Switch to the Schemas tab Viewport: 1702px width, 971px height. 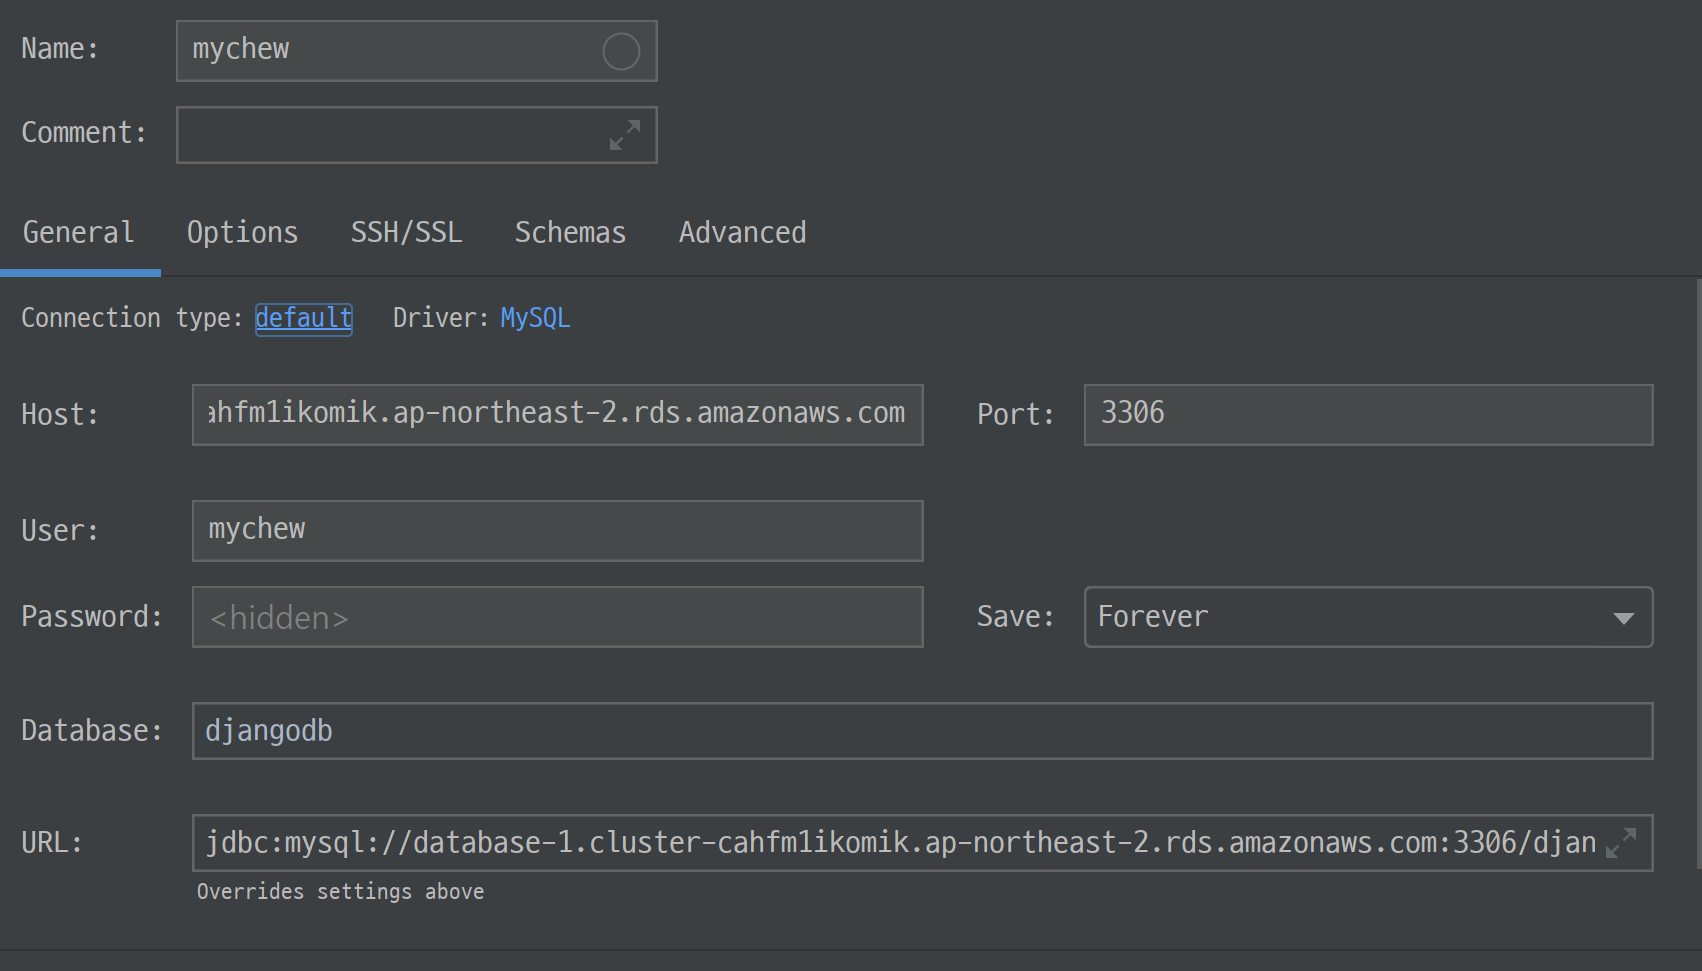pyautogui.click(x=570, y=232)
